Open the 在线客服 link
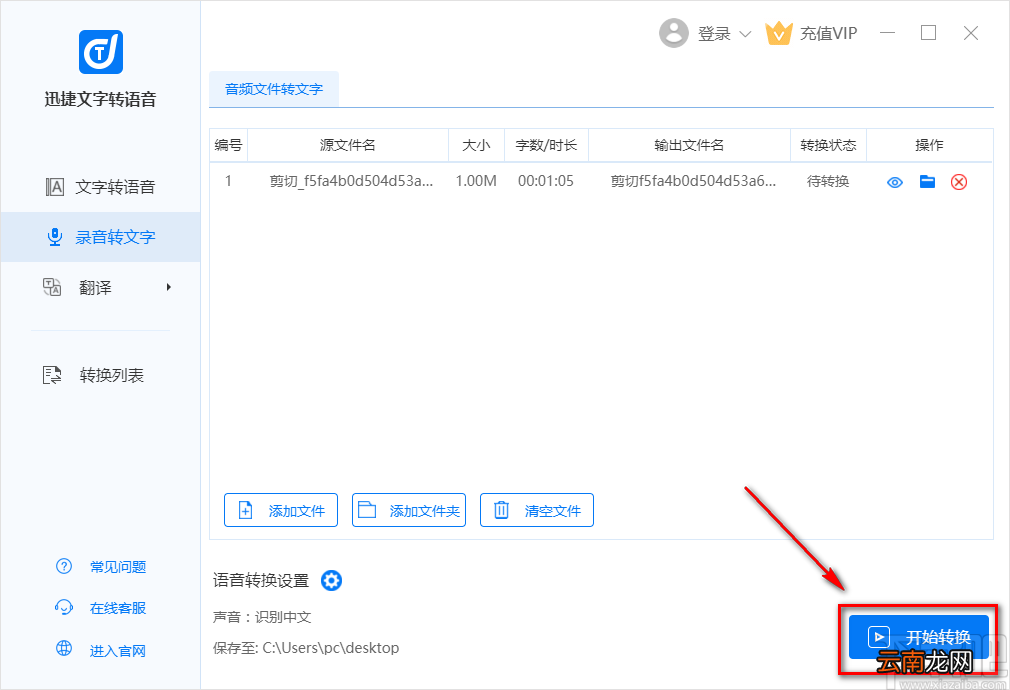The width and height of the screenshot is (1010, 690). [x=118, y=608]
